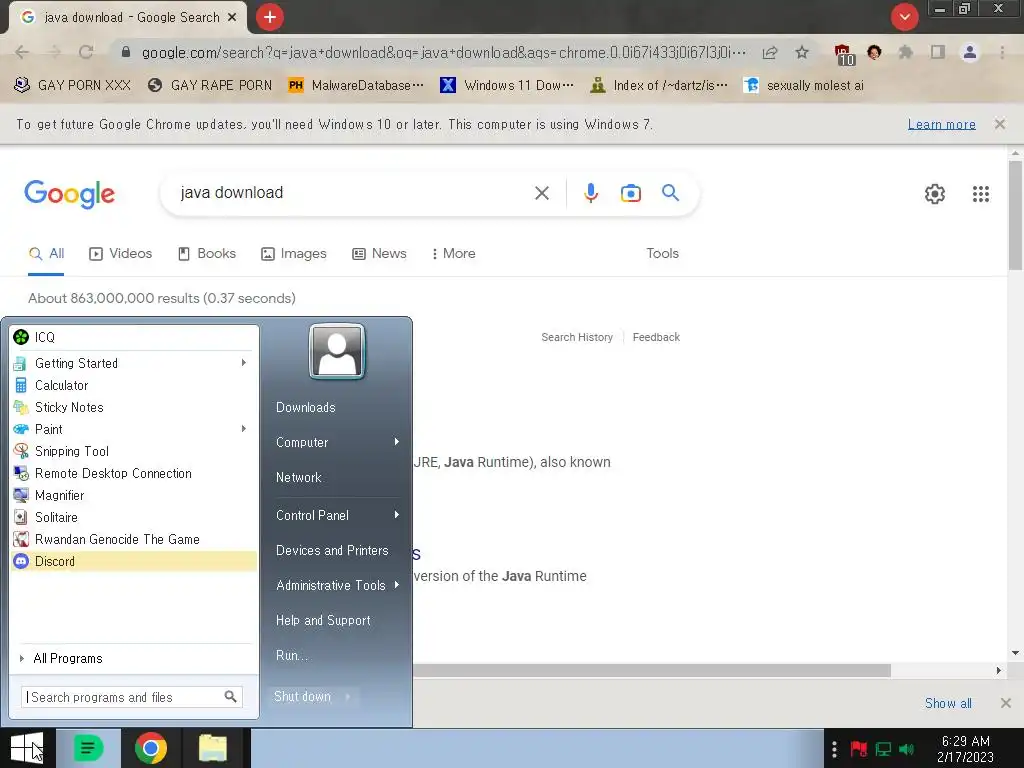Expand the Control Panel submenu arrow
Viewport: 1024px width, 768px height.
click(396, 515)
